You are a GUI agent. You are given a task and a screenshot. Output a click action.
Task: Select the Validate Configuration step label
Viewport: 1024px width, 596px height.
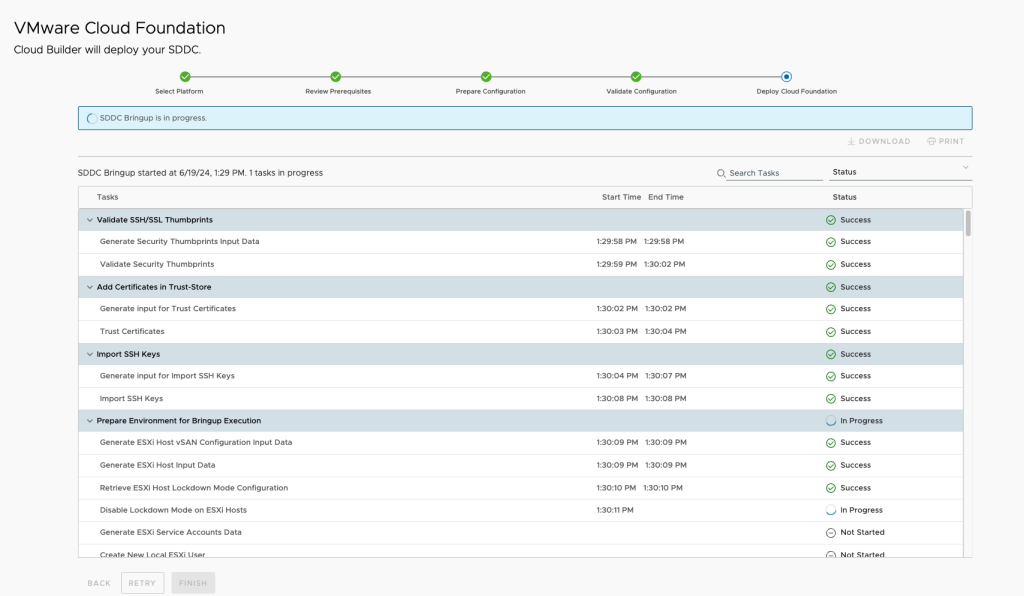(x=641, y=91)
